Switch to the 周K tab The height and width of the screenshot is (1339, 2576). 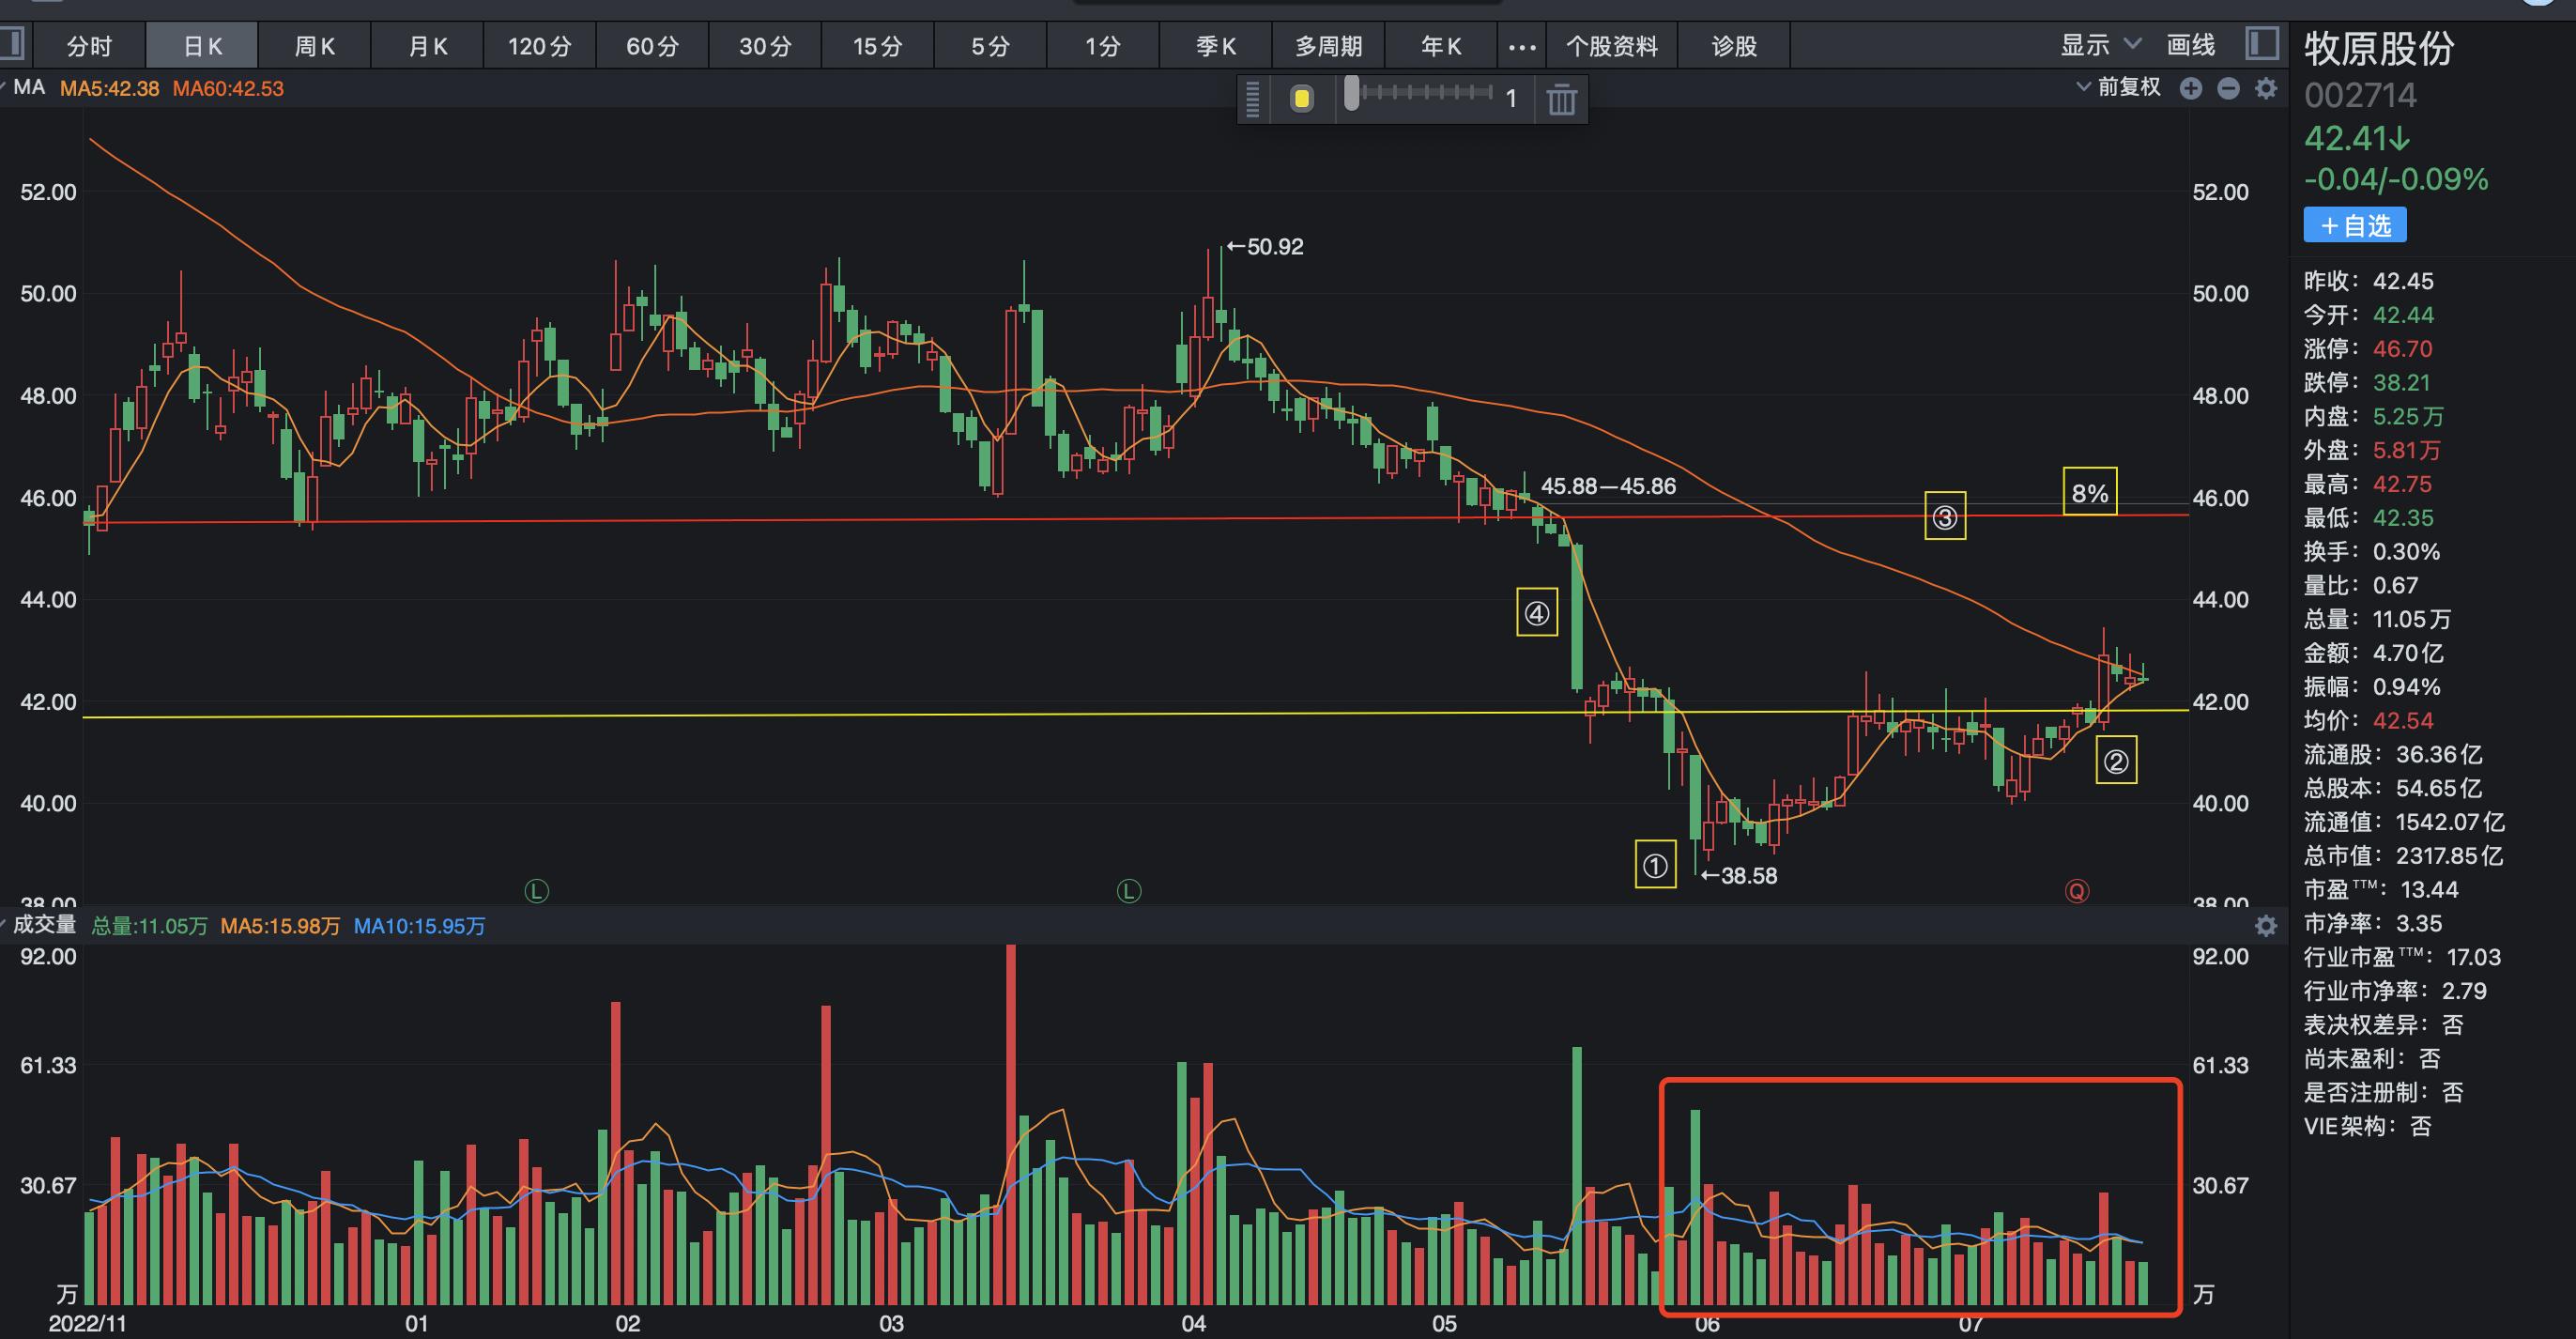(315, 46)
